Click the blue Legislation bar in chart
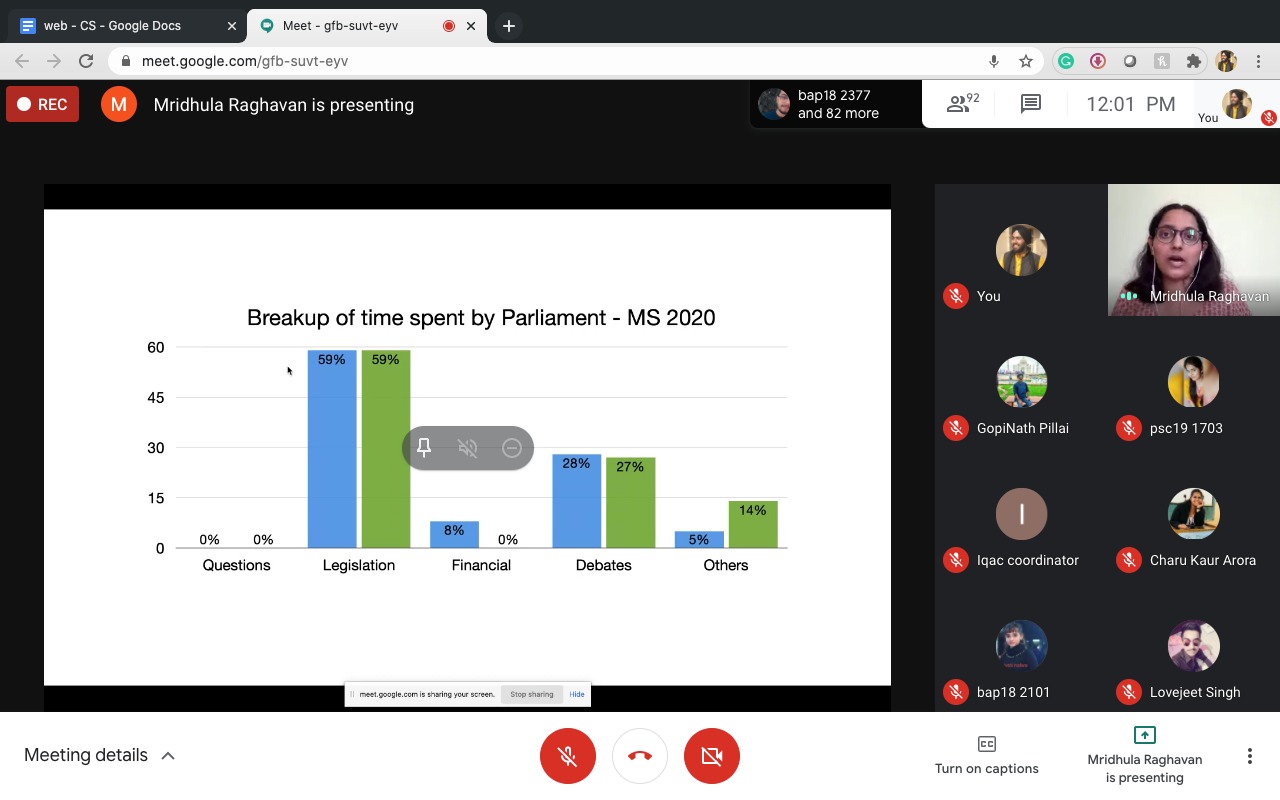This screenshot has height=800, width=1280. point(332,450)
